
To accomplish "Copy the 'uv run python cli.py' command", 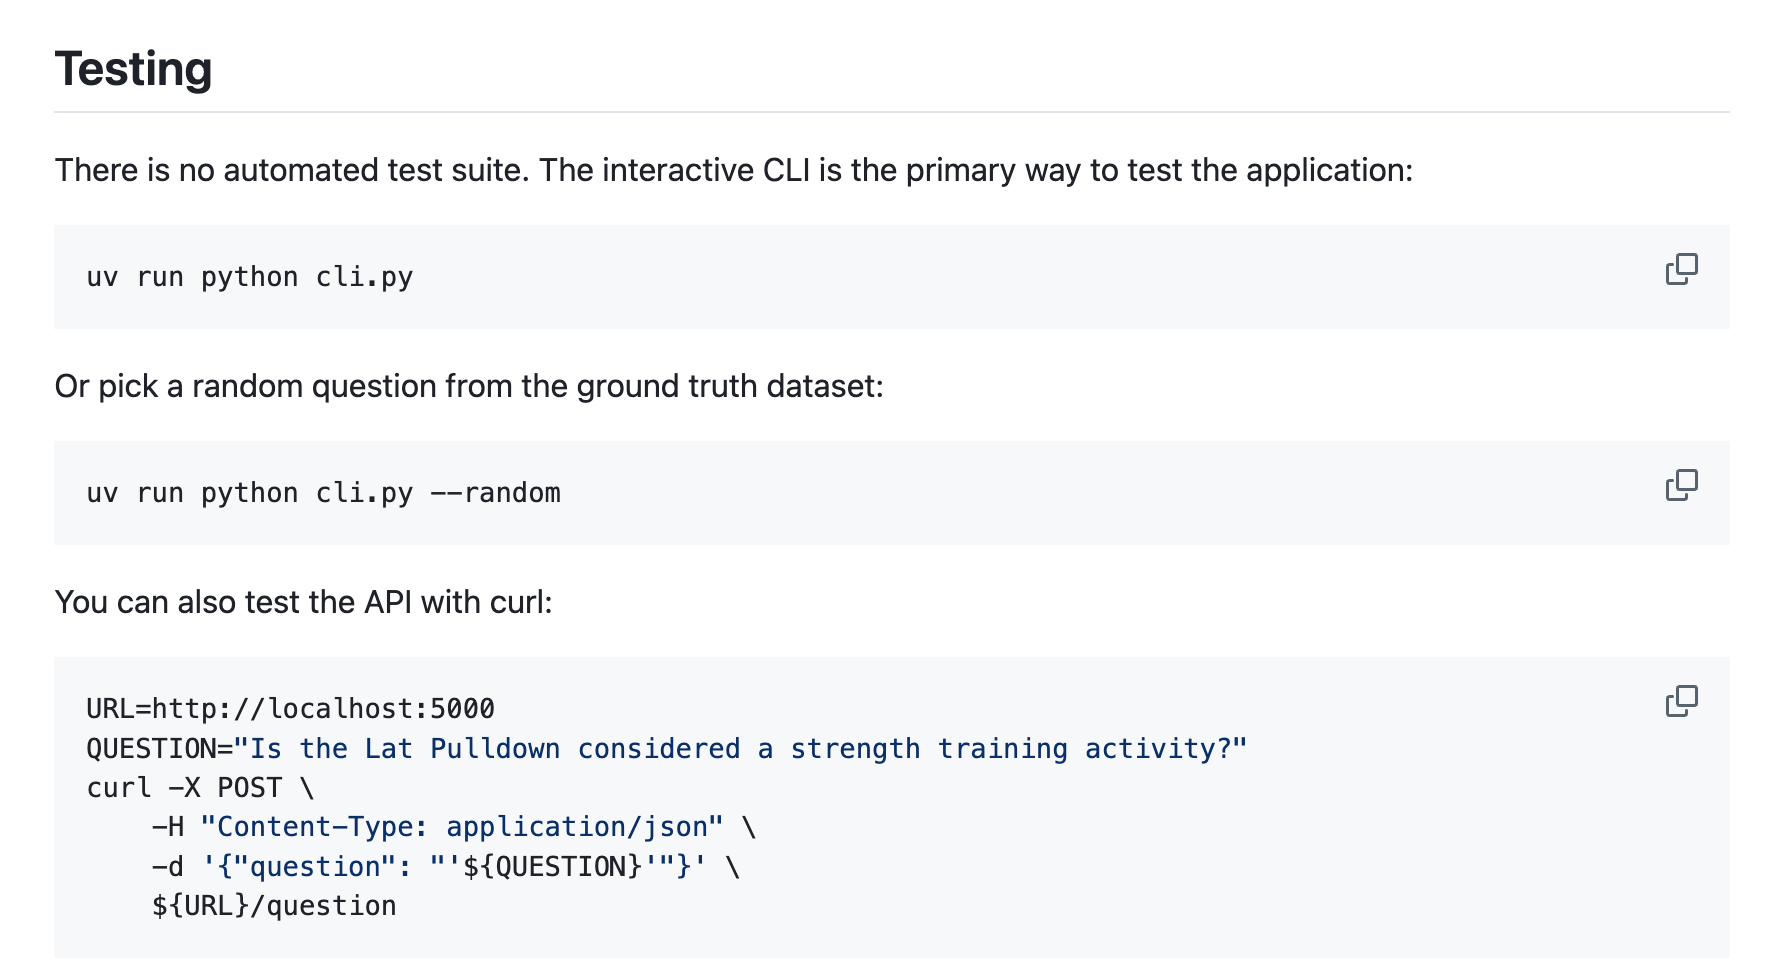I will coord(1681,269).
